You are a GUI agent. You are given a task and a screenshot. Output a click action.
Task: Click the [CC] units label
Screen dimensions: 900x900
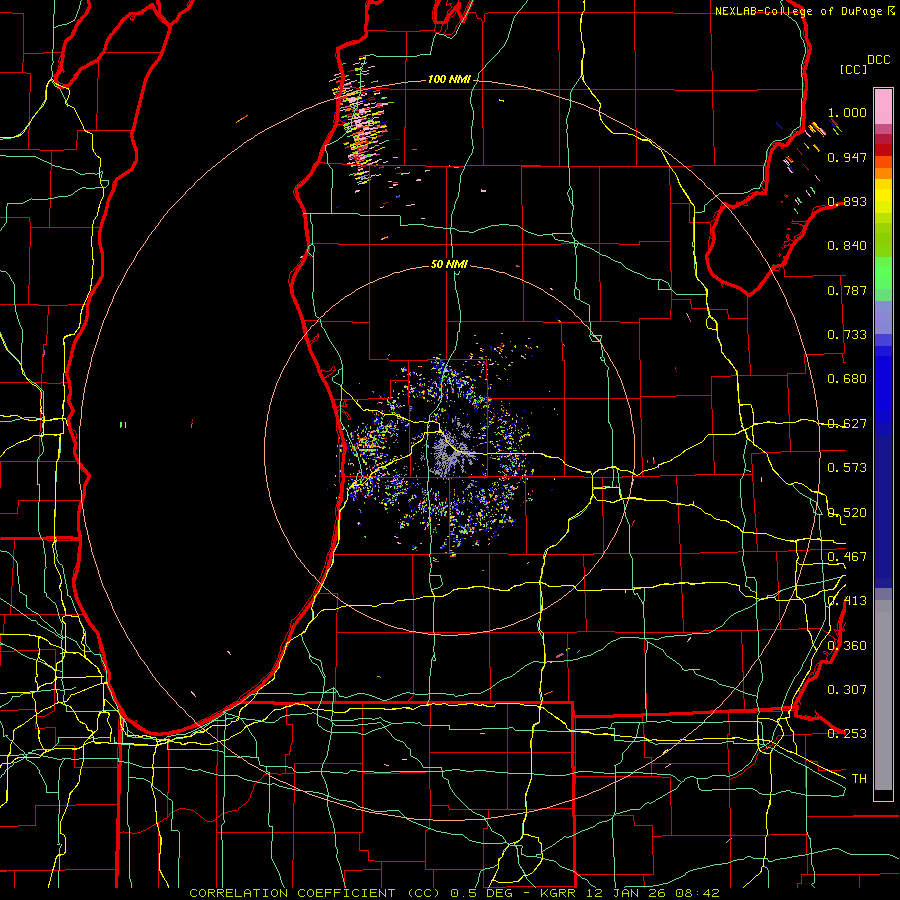(x=854, y=69)
